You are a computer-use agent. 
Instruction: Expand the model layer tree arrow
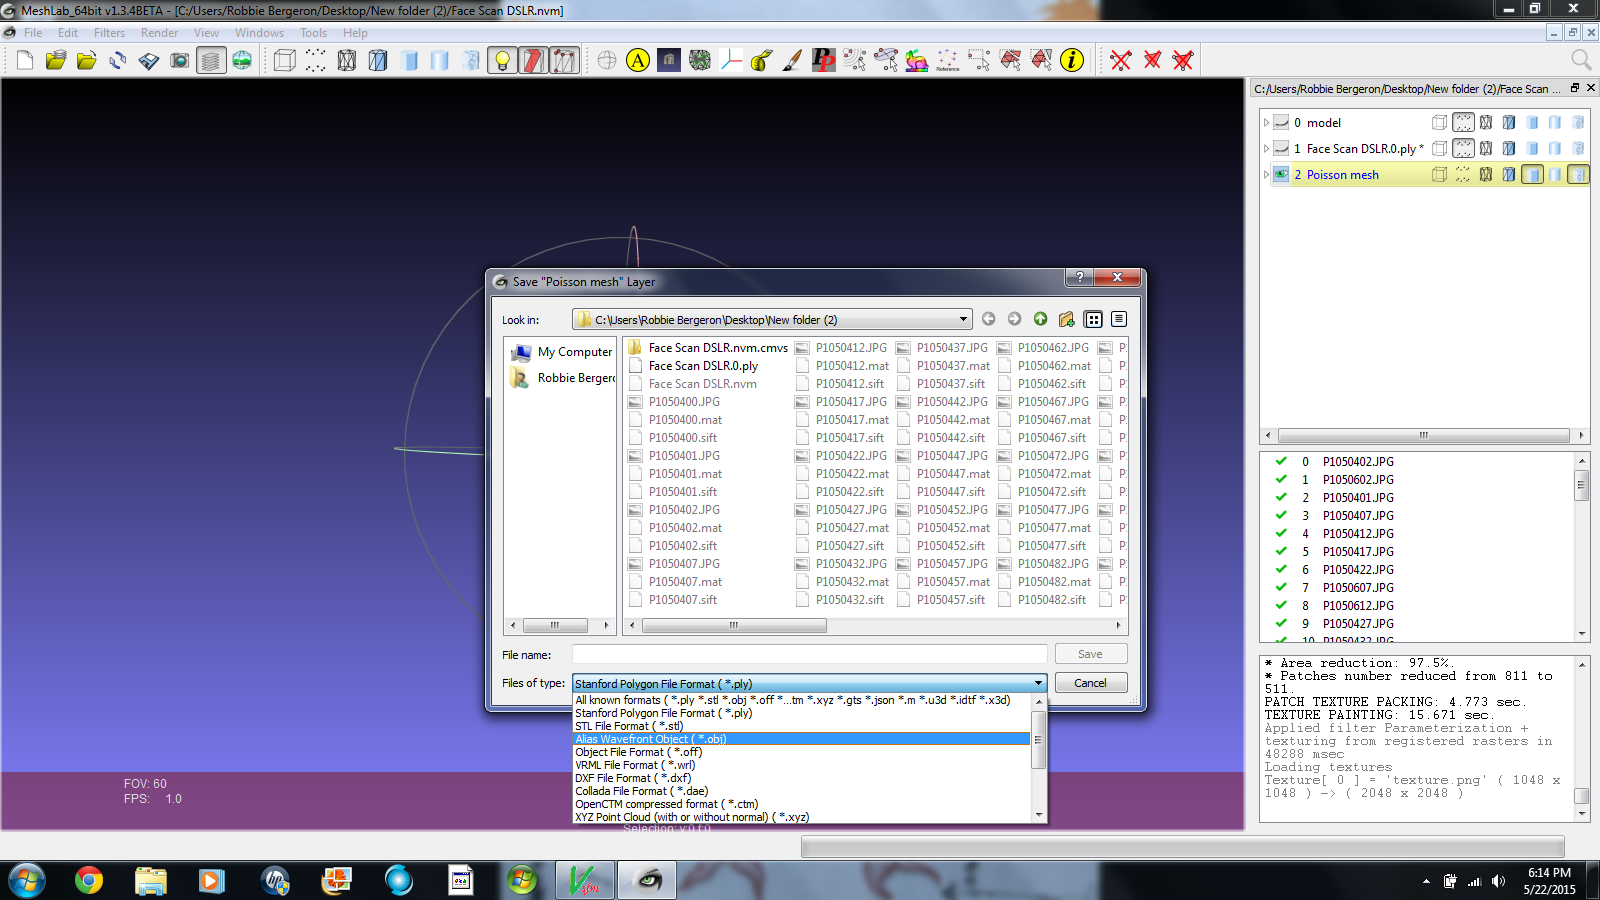point(1266,122)
